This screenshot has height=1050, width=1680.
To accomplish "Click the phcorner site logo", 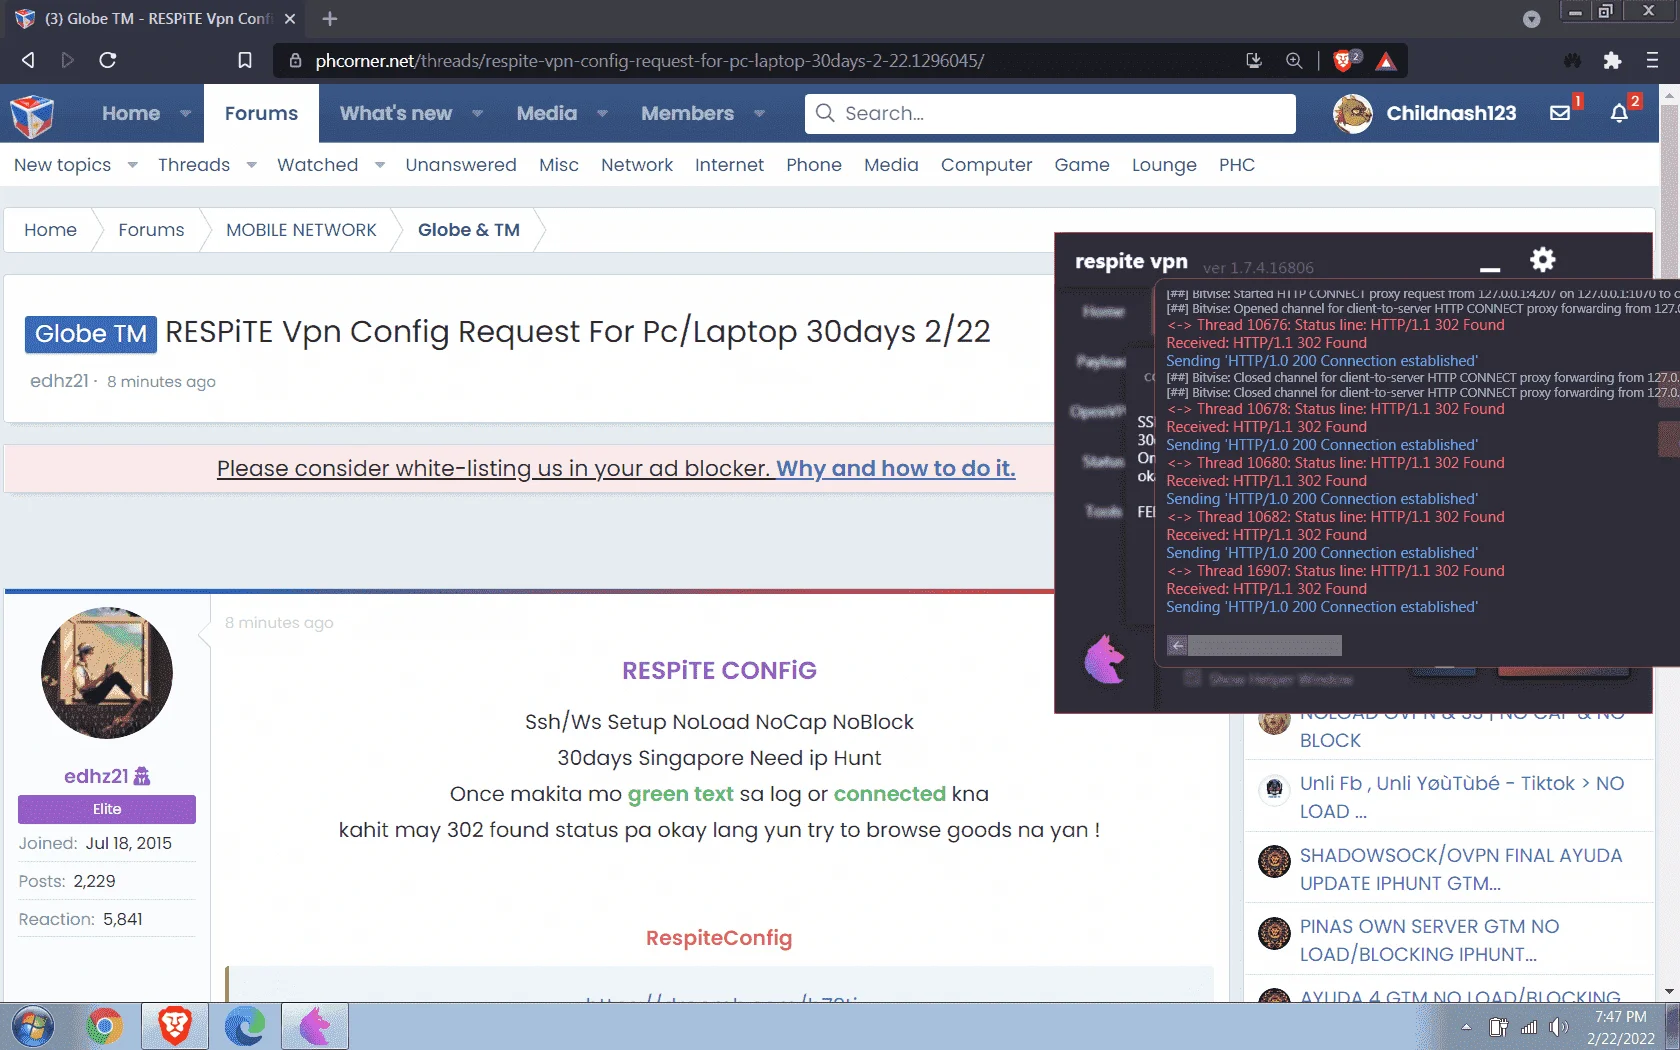I will pyautogui.click(x=32, y=116).
